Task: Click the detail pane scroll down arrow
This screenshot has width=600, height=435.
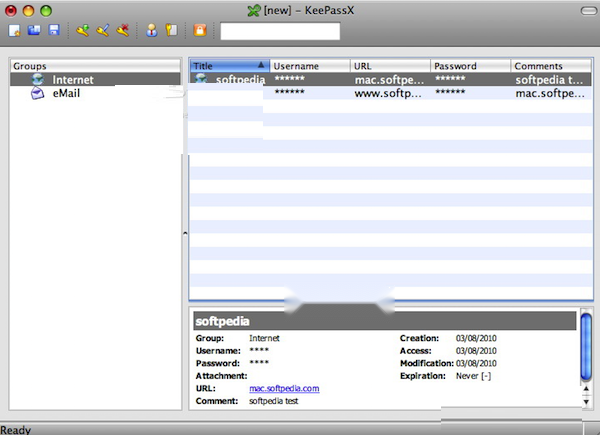Action: [x=586, y=402]
